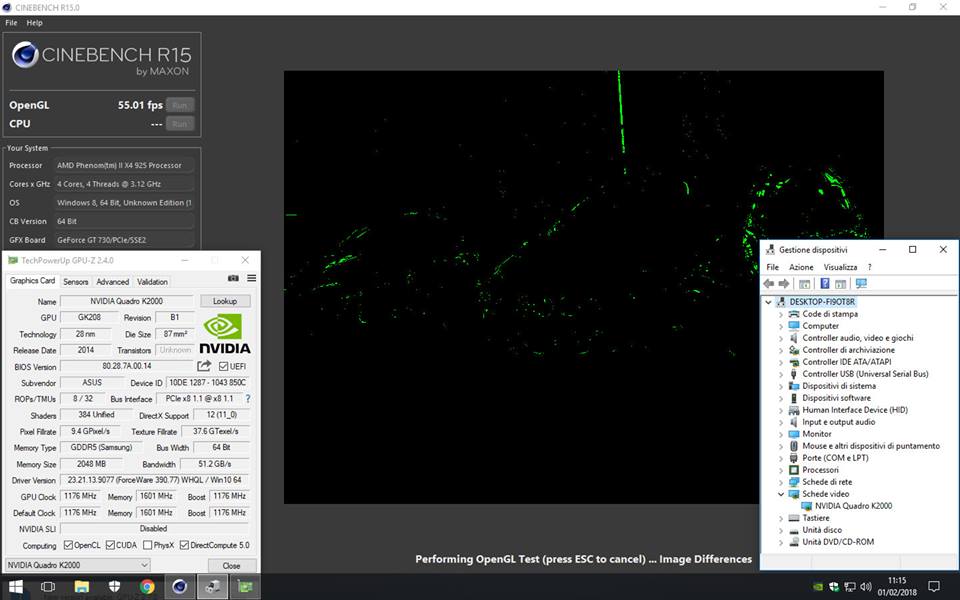Select GPU-Z Graphics Card tab
The width and height of the screenshot is (960, 600).
tap(32, 280)
